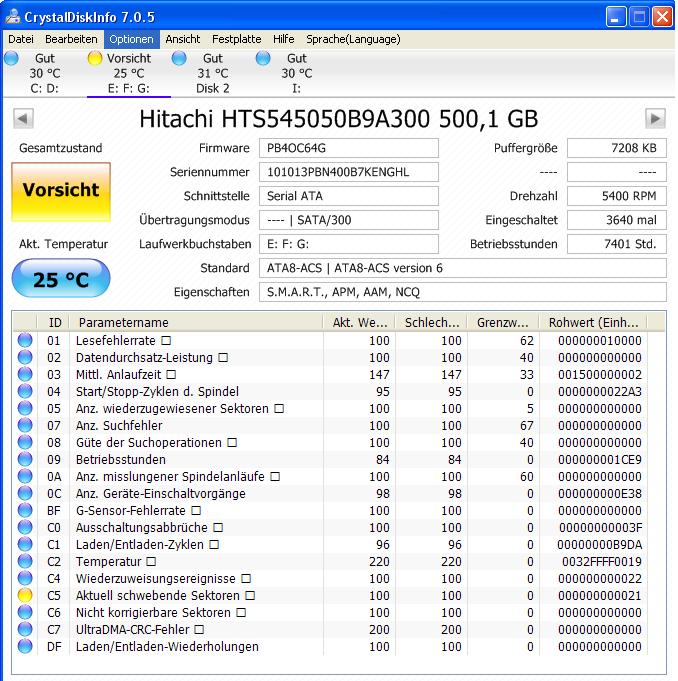Click the blue status orb for I:
This screenshot has height=681, width=678.
263,58
